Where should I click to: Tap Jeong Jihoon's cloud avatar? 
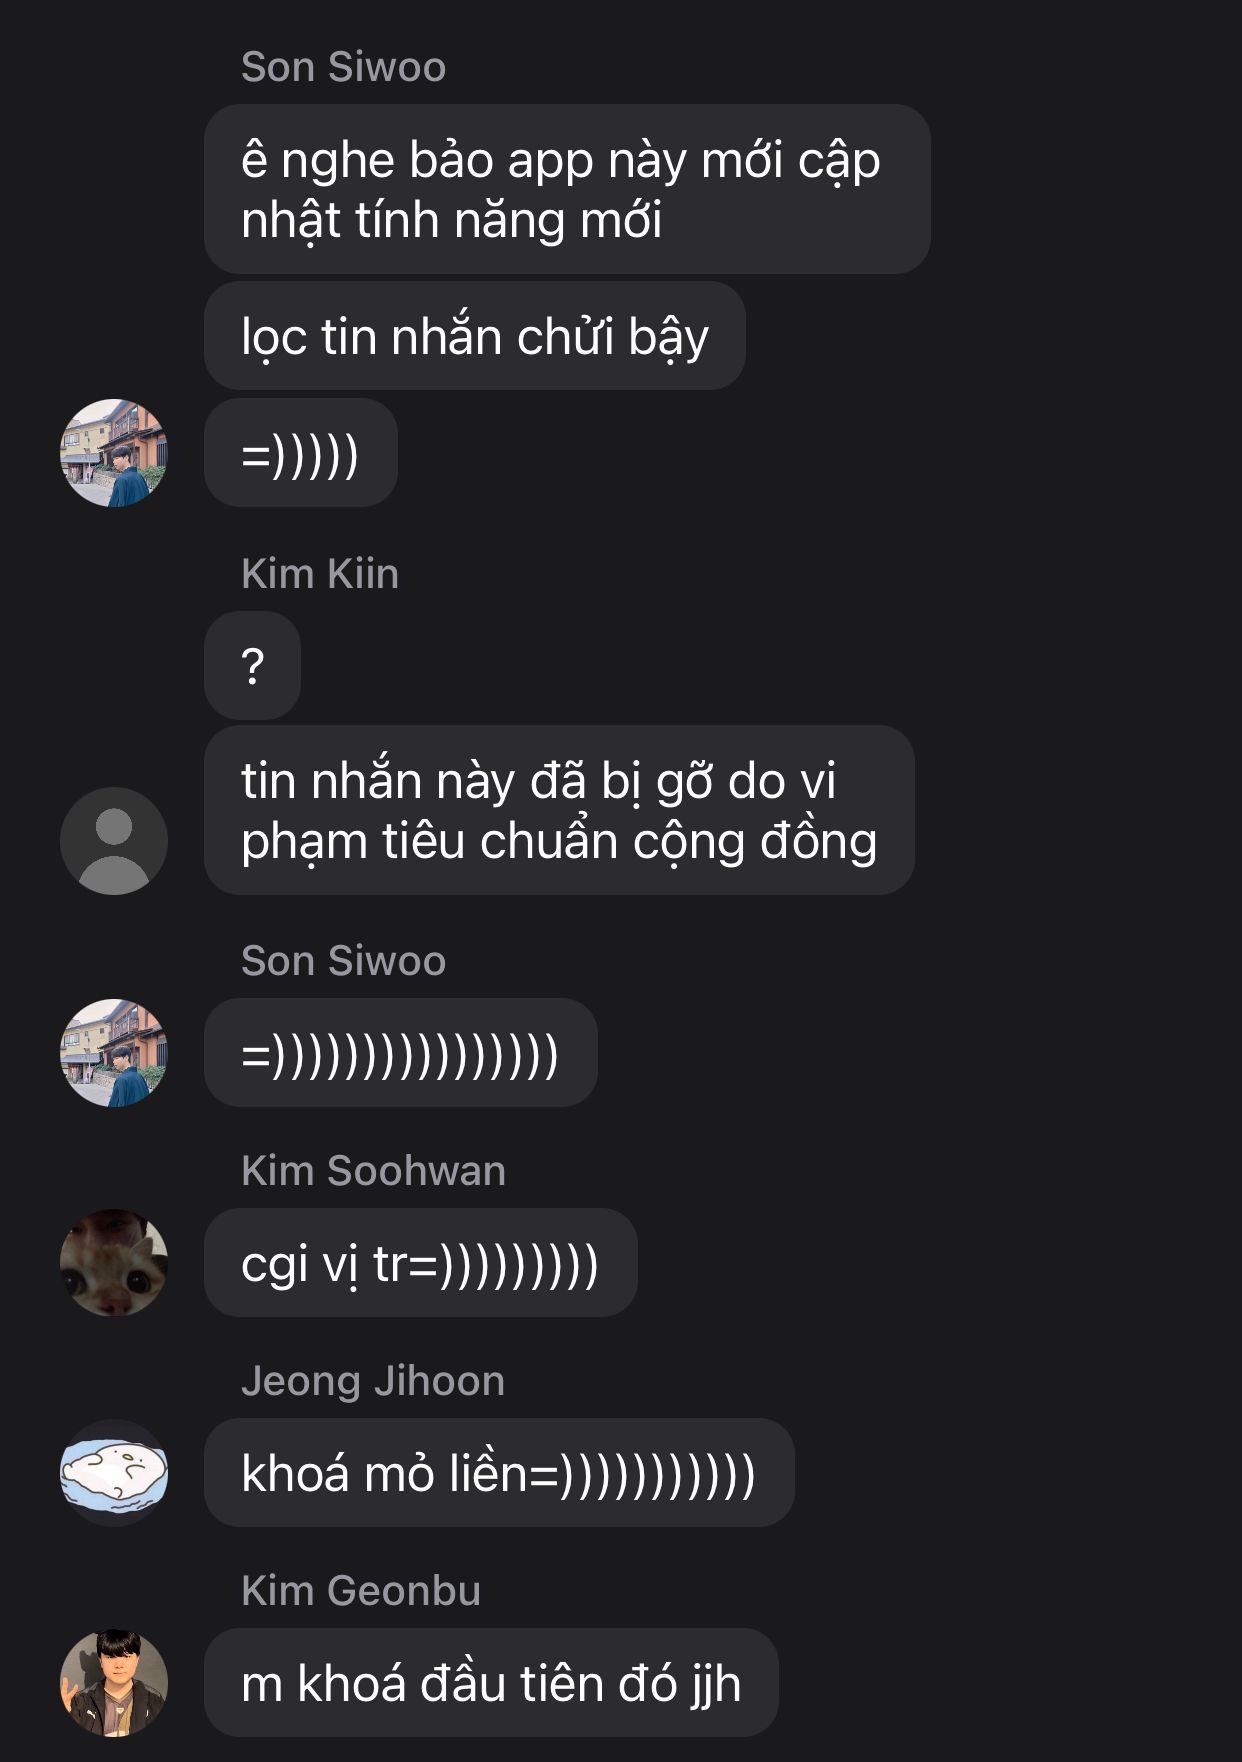(x=114, y=1473)
